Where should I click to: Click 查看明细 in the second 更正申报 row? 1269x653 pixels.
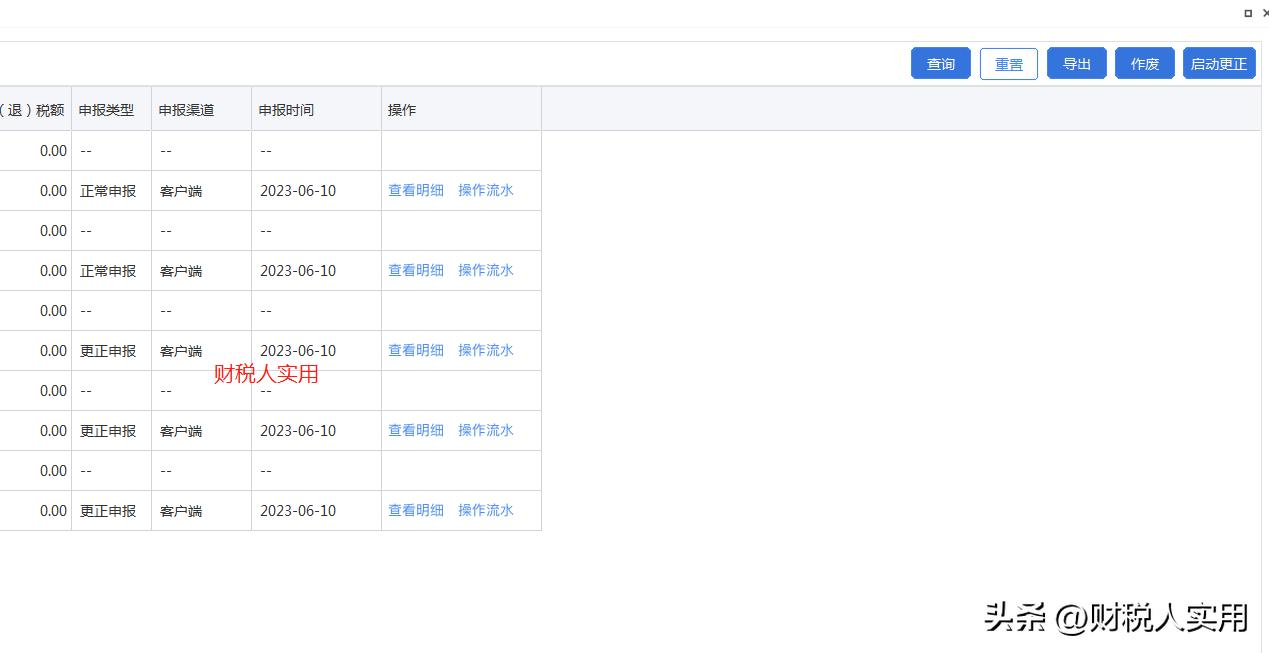point(416,430)
